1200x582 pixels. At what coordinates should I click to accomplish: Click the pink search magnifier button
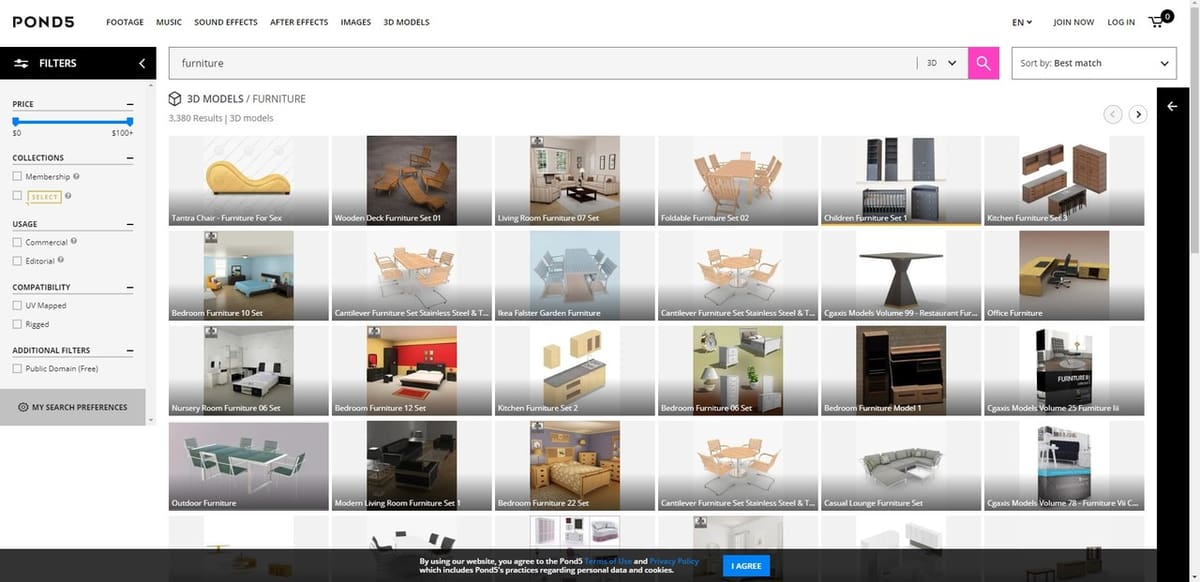(x=983, y=63)
